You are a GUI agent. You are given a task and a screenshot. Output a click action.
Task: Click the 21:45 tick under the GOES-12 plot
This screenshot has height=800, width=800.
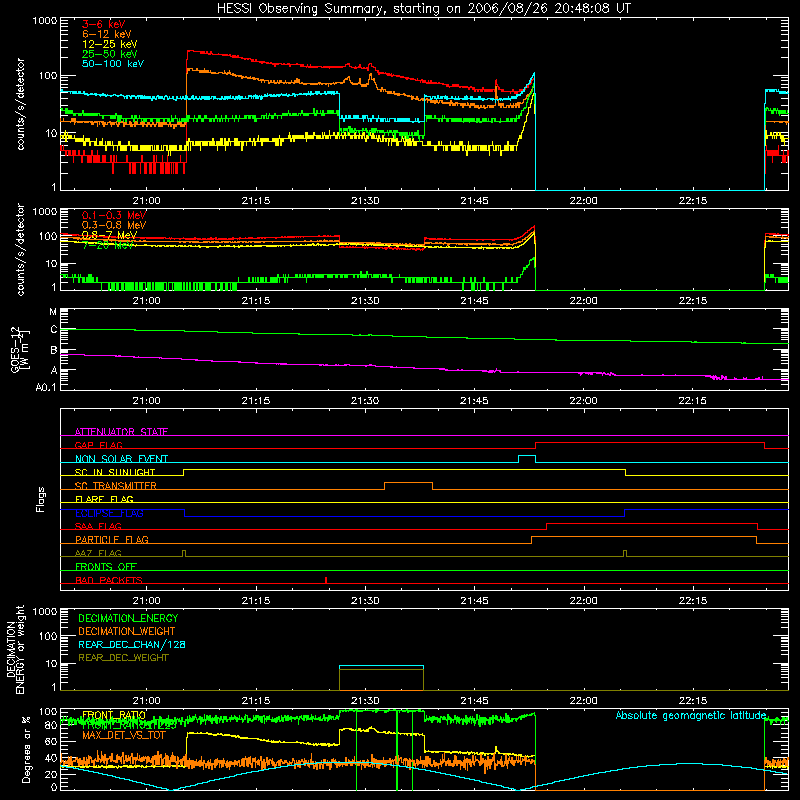click(474, 401)
